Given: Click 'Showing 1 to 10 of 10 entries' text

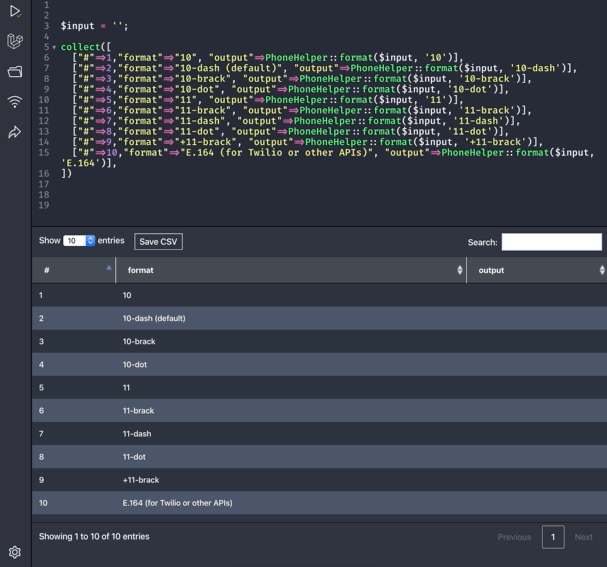Looking at the screenshot, I should click(94, 536).
